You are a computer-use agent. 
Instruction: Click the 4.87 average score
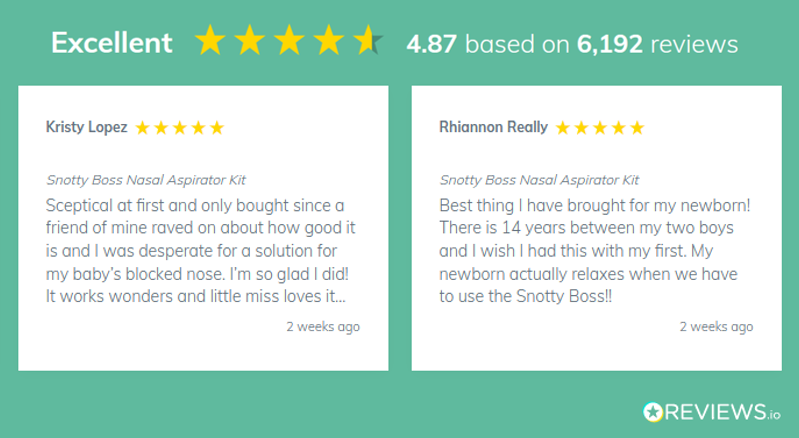pos(432,44)
